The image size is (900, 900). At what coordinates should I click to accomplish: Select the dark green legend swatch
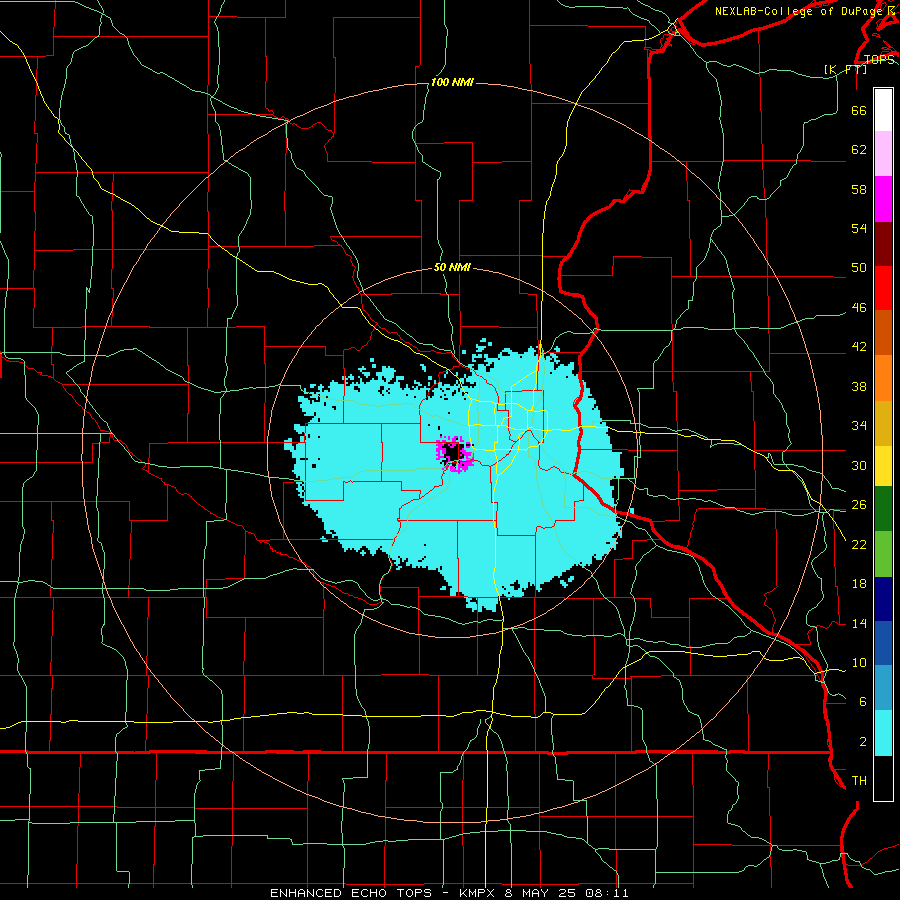pyautogui.click(x=883, y=509)
